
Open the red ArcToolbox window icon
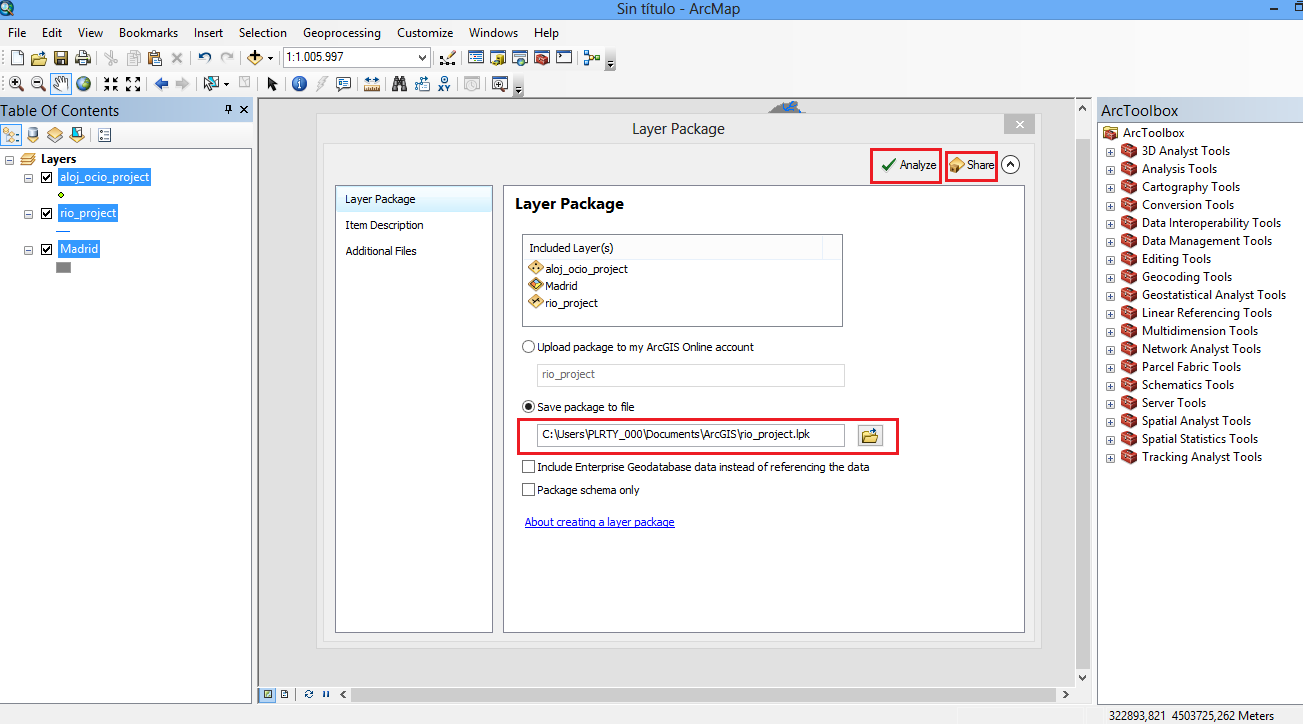coord(542,58)
